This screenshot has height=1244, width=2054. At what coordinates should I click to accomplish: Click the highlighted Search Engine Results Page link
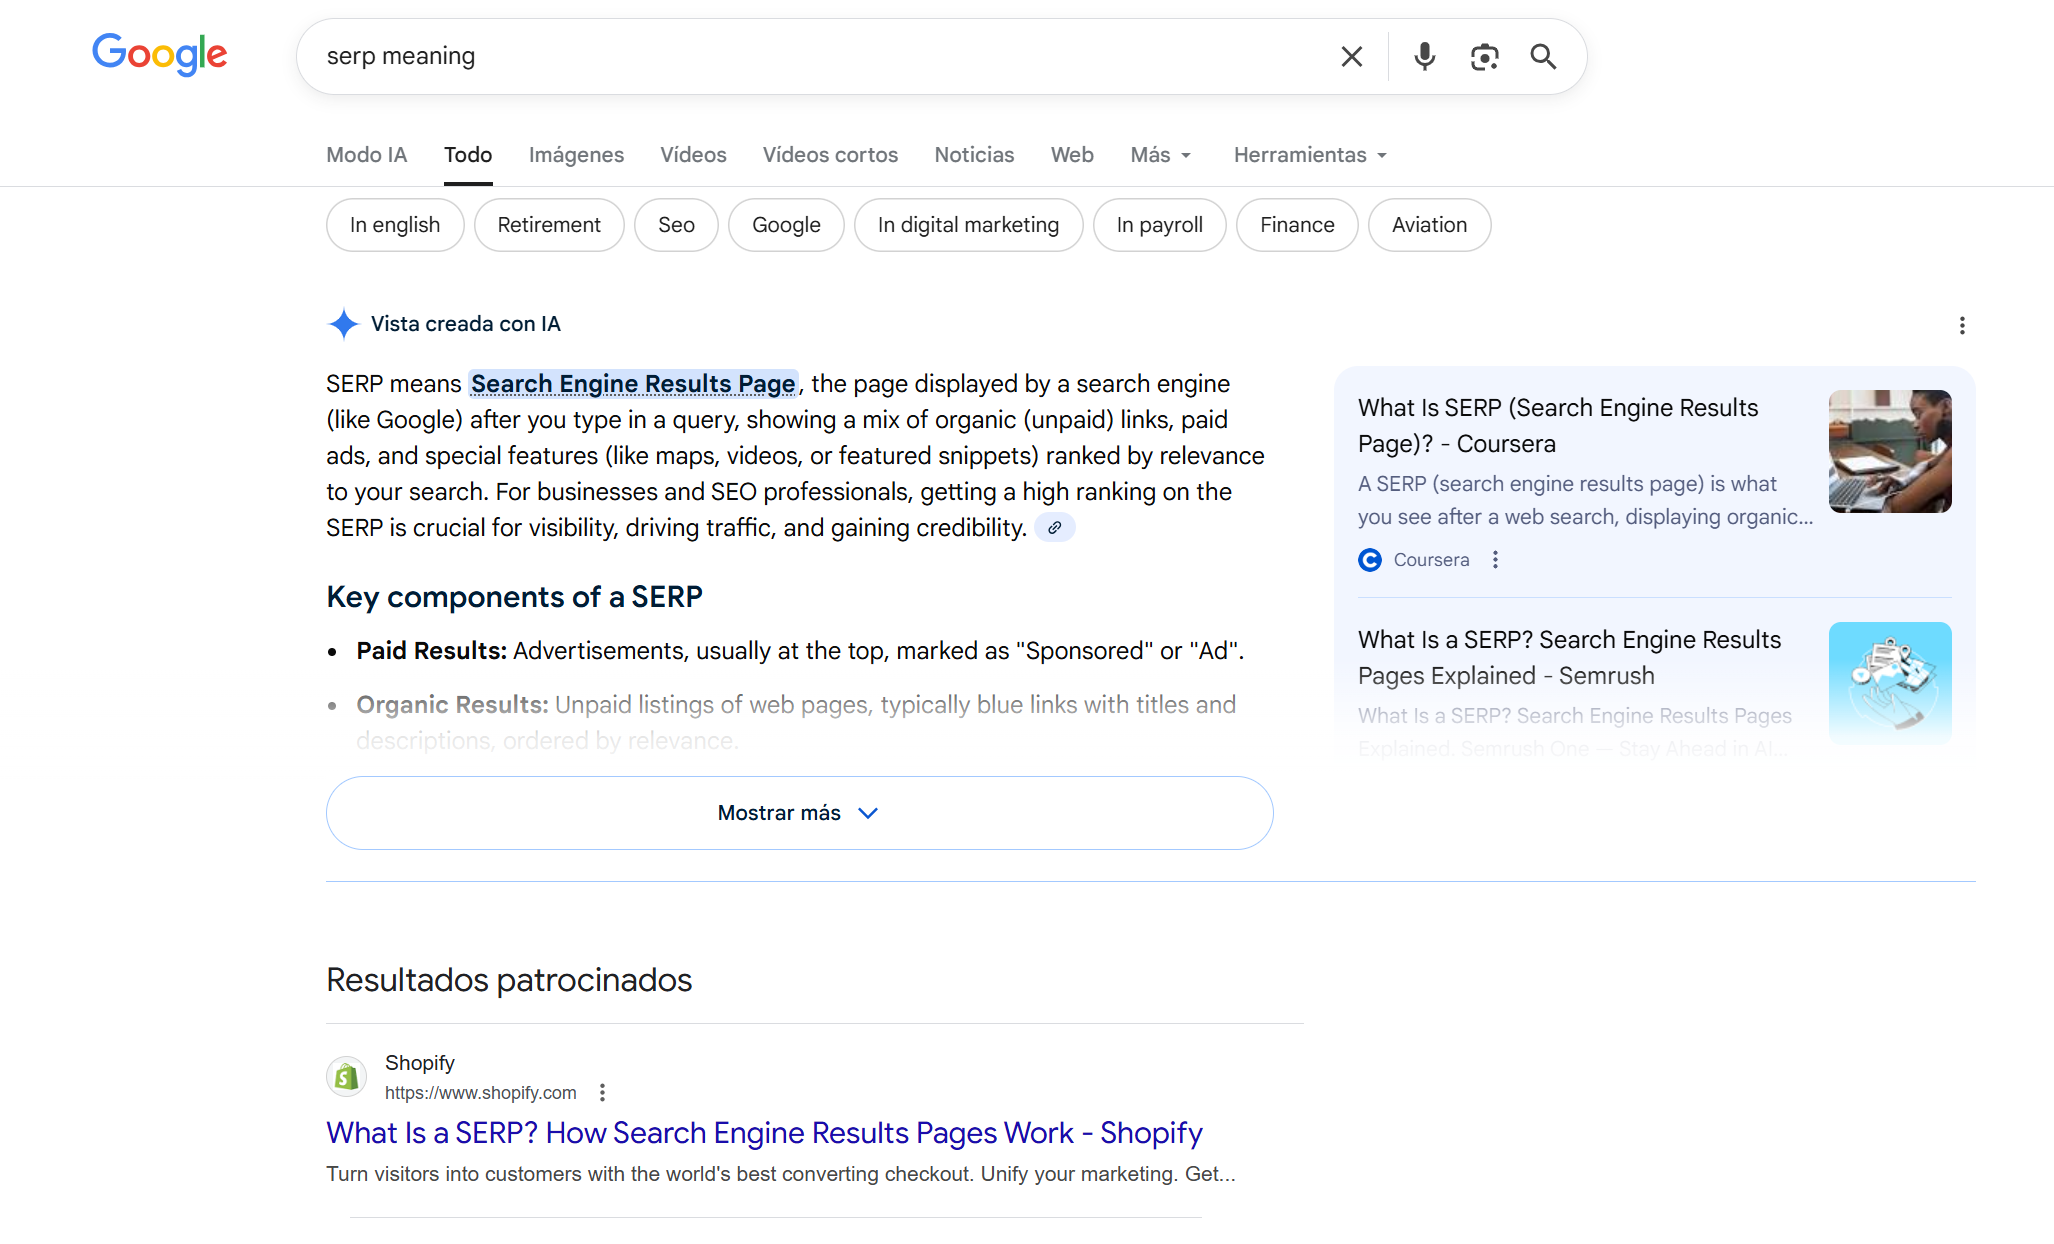(x=633, y=384)
